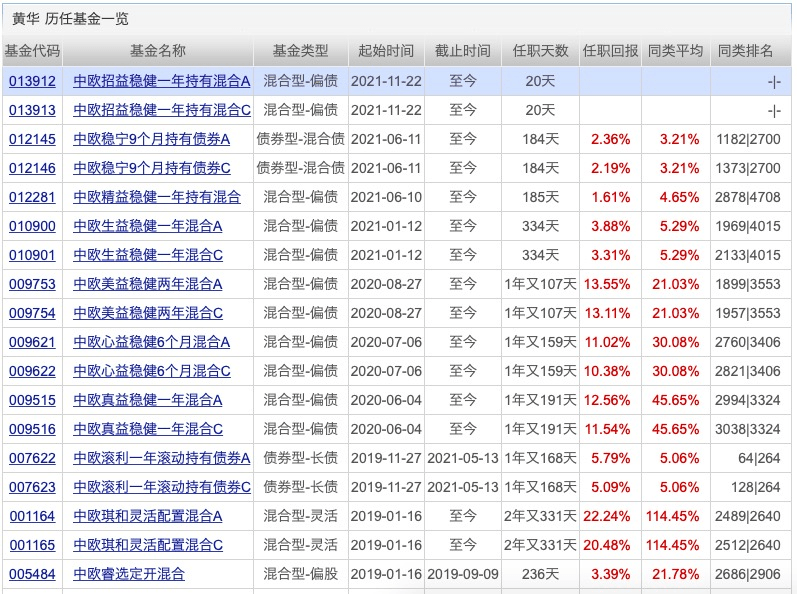Open fund code link 013913

tap(32, 110)
